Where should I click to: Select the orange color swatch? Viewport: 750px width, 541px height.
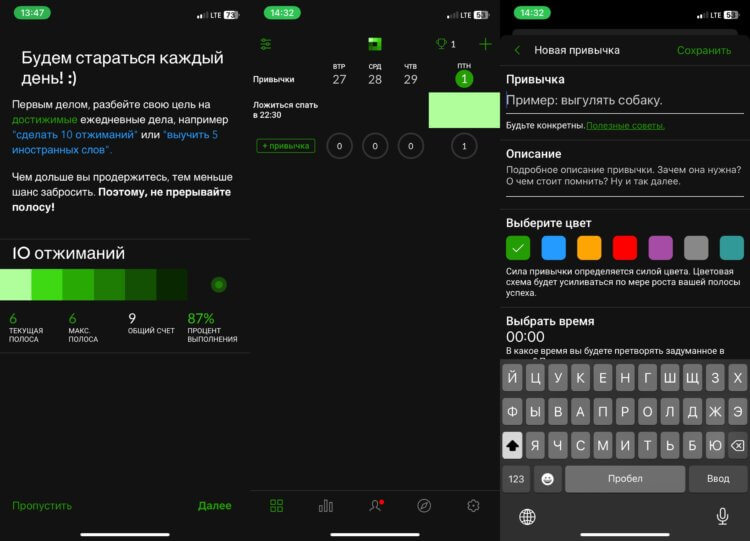point(589,248)
